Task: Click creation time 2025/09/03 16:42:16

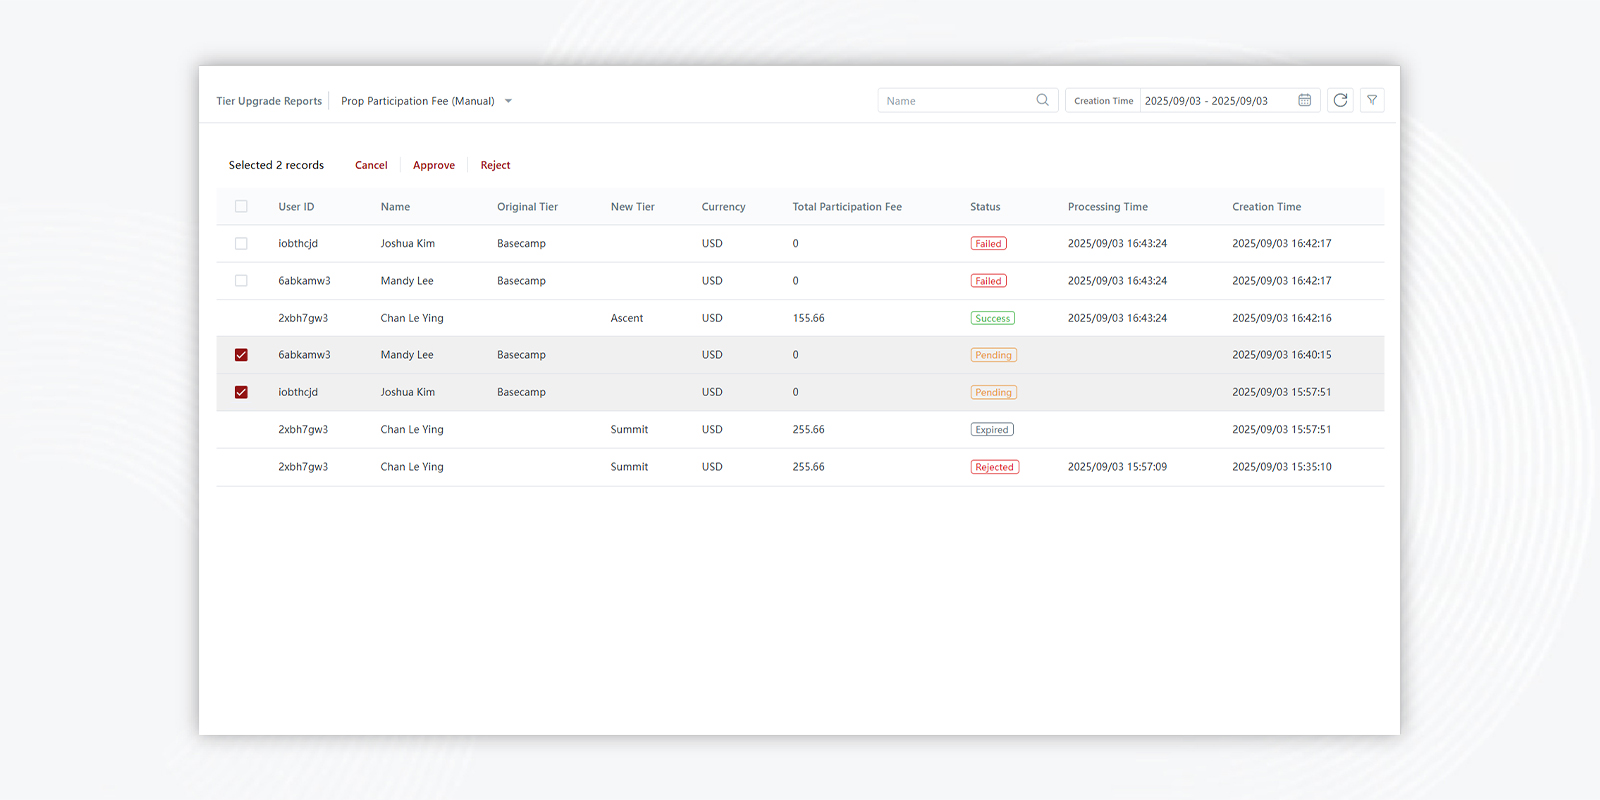Action: click(1282, 318)
